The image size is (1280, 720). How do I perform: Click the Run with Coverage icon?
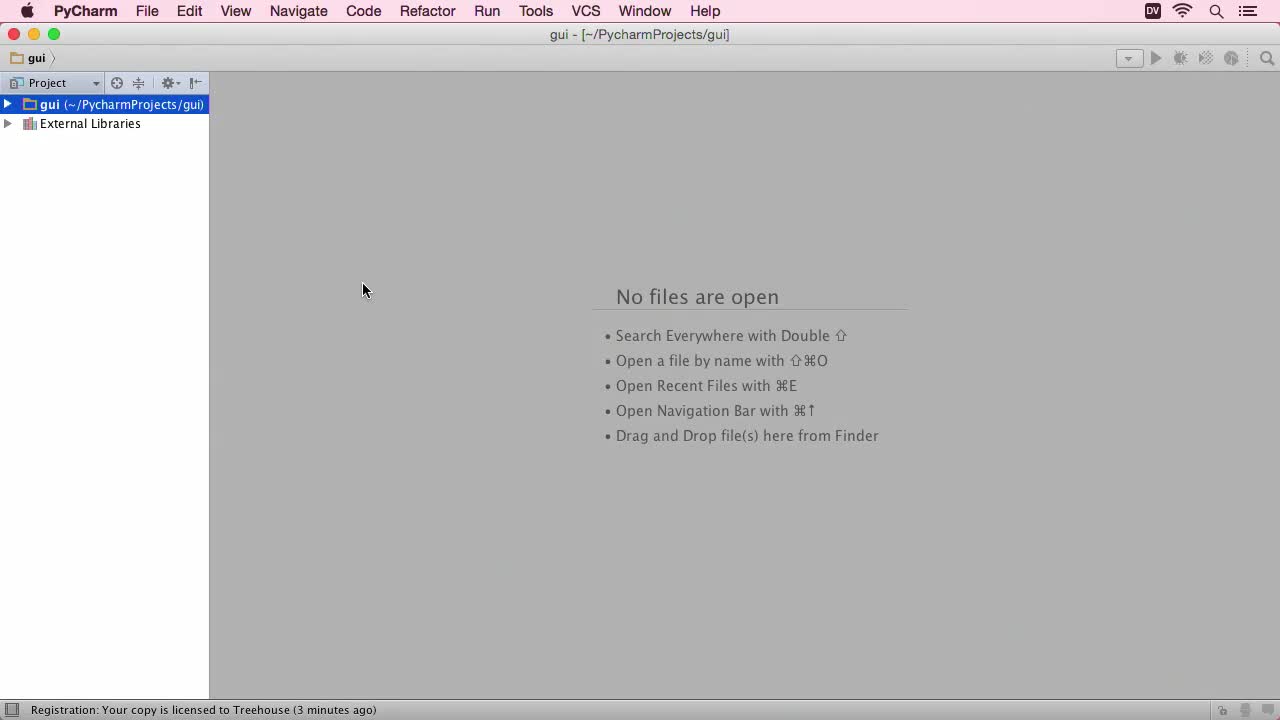click(1206, 58)
